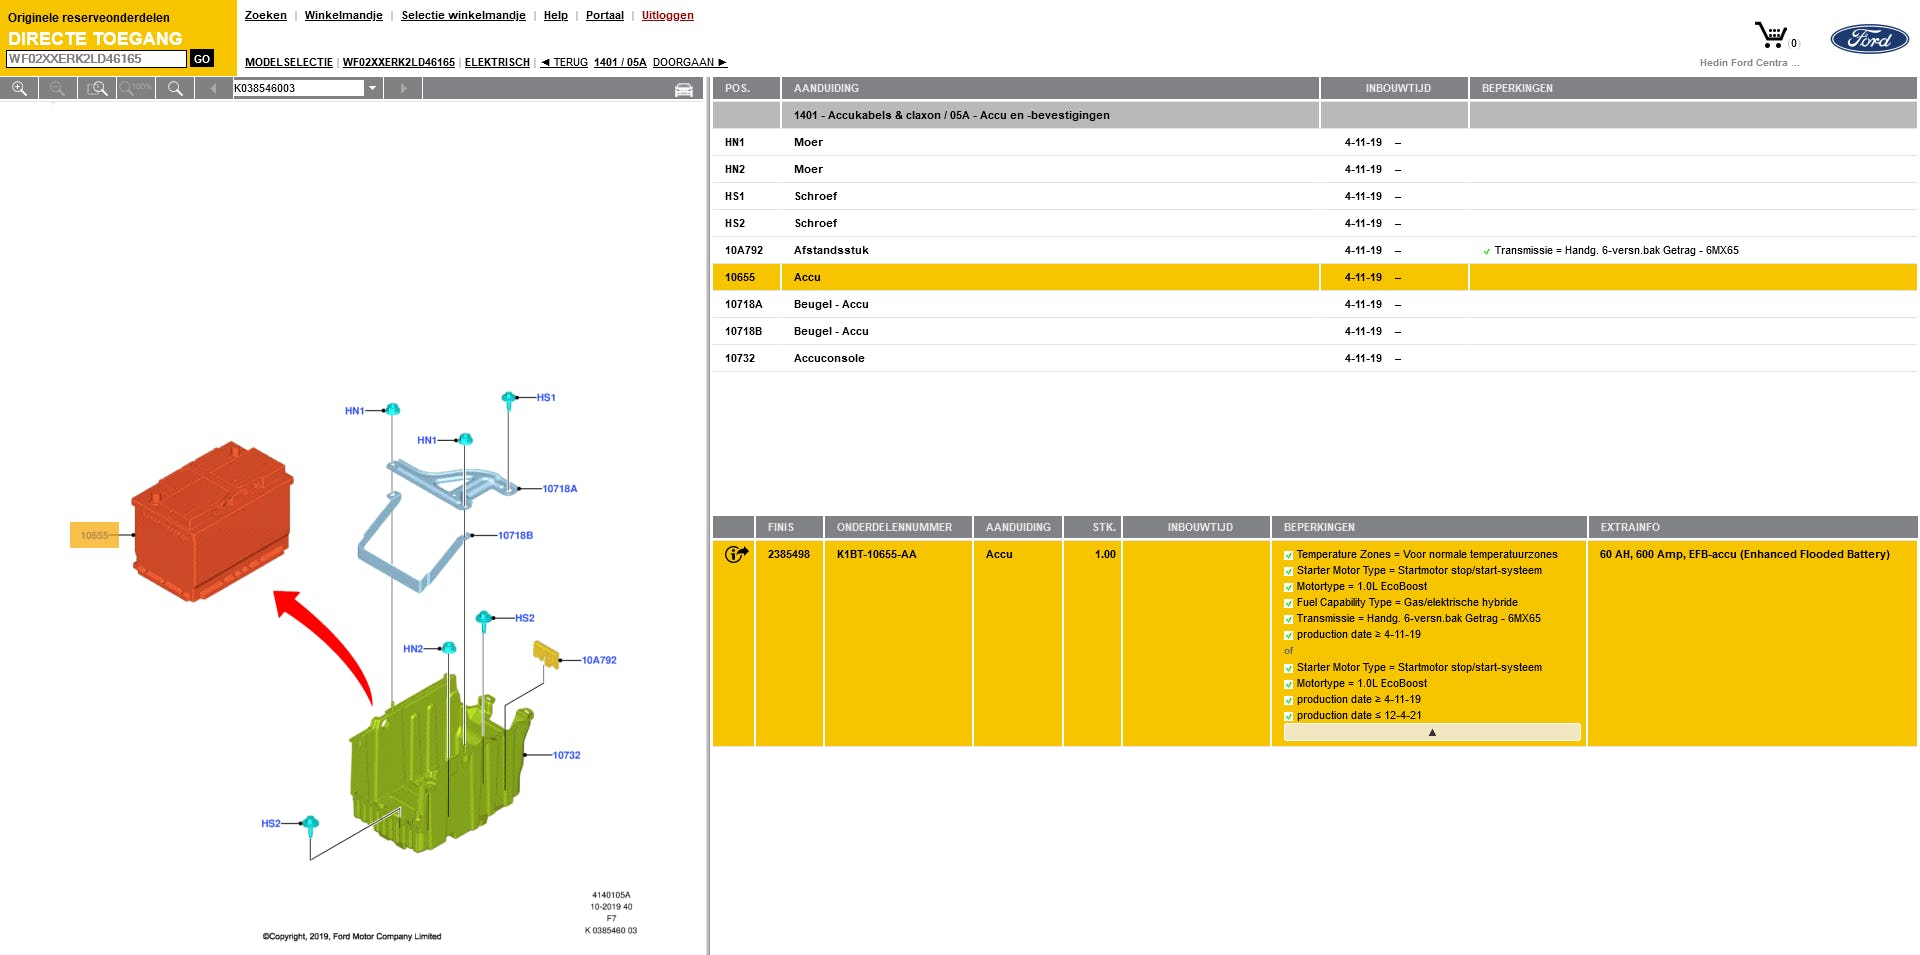Select the zoom-to-area selection tool
Screen dimensions: 1920x955
(97, 89)
